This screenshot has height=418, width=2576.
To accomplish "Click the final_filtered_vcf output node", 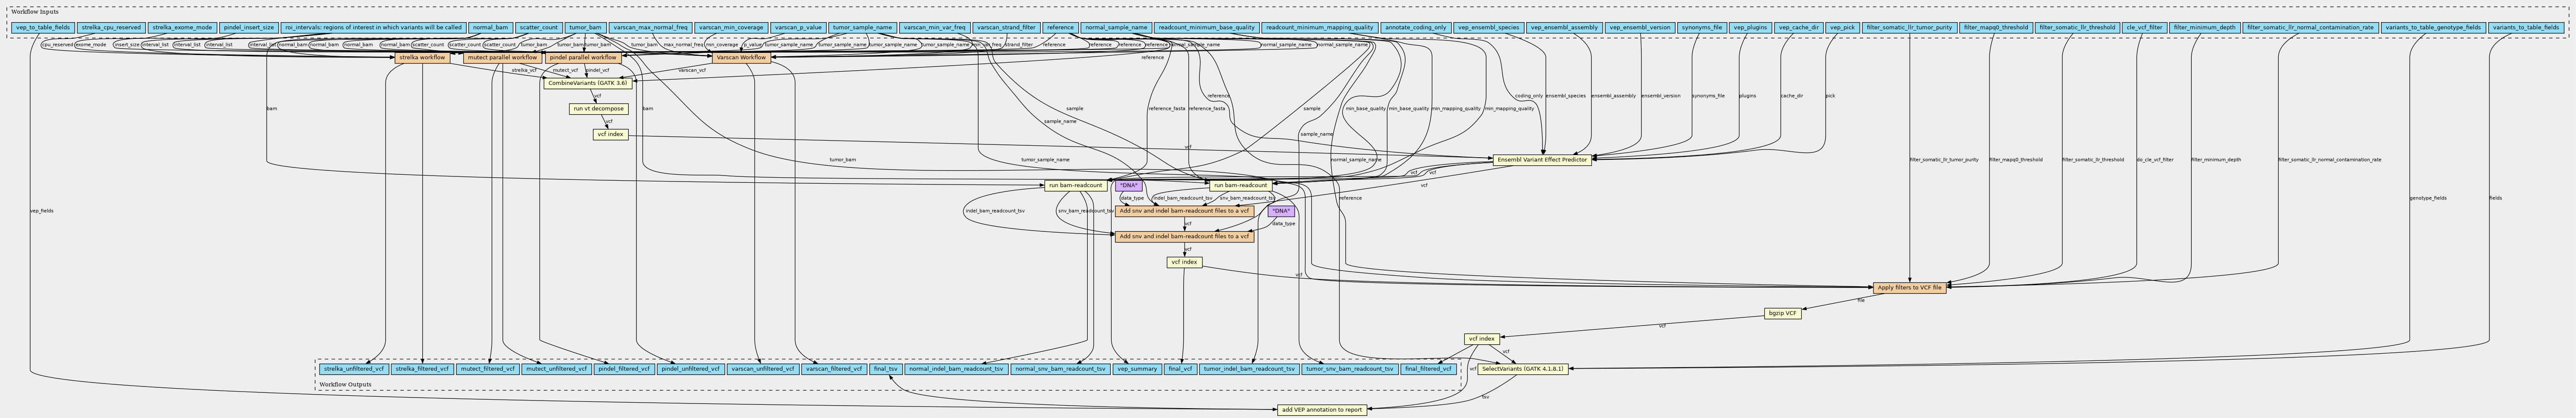I will pyautogui.click(x=1428, y=369).
